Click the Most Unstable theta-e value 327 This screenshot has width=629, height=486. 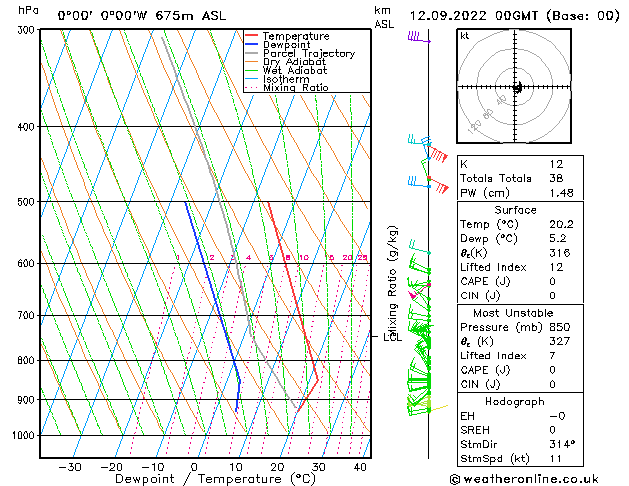click(x=560, y=341)
